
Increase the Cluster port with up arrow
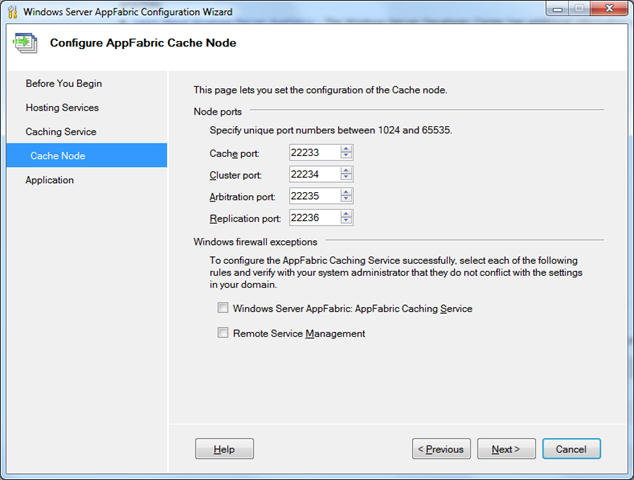point(346,171)
